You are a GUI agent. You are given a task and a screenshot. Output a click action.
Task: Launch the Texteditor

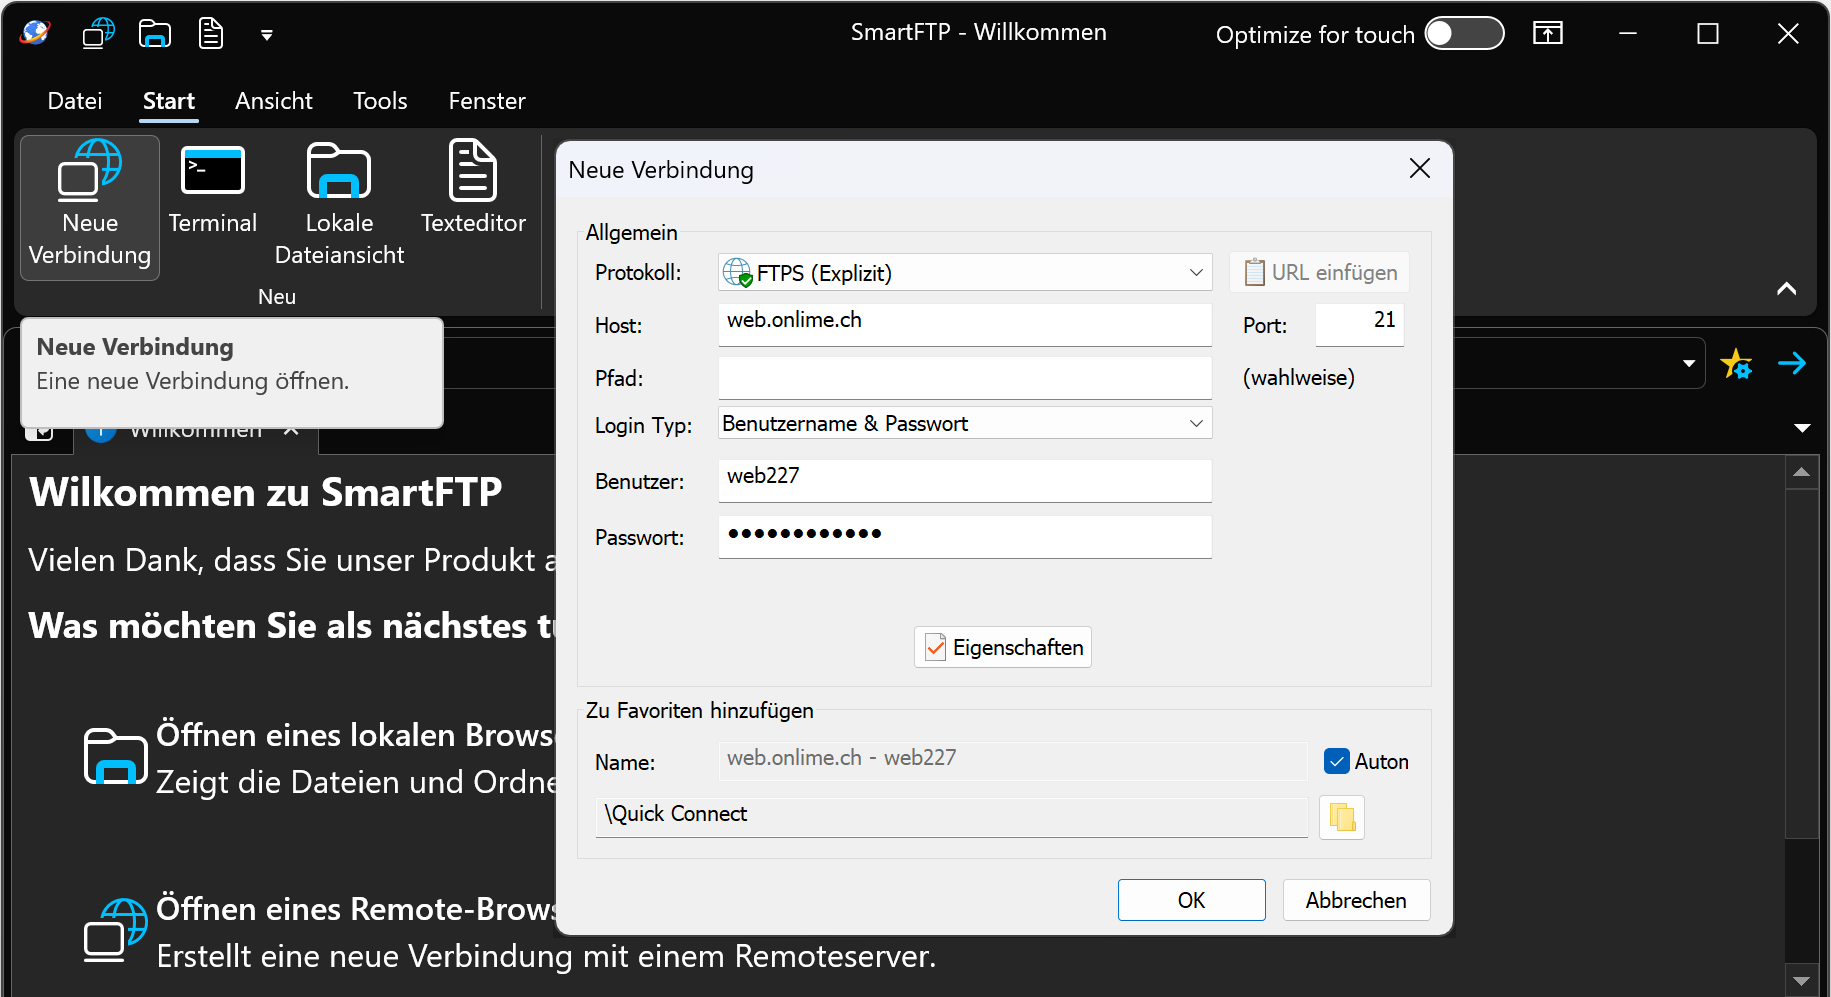[473, 190]
